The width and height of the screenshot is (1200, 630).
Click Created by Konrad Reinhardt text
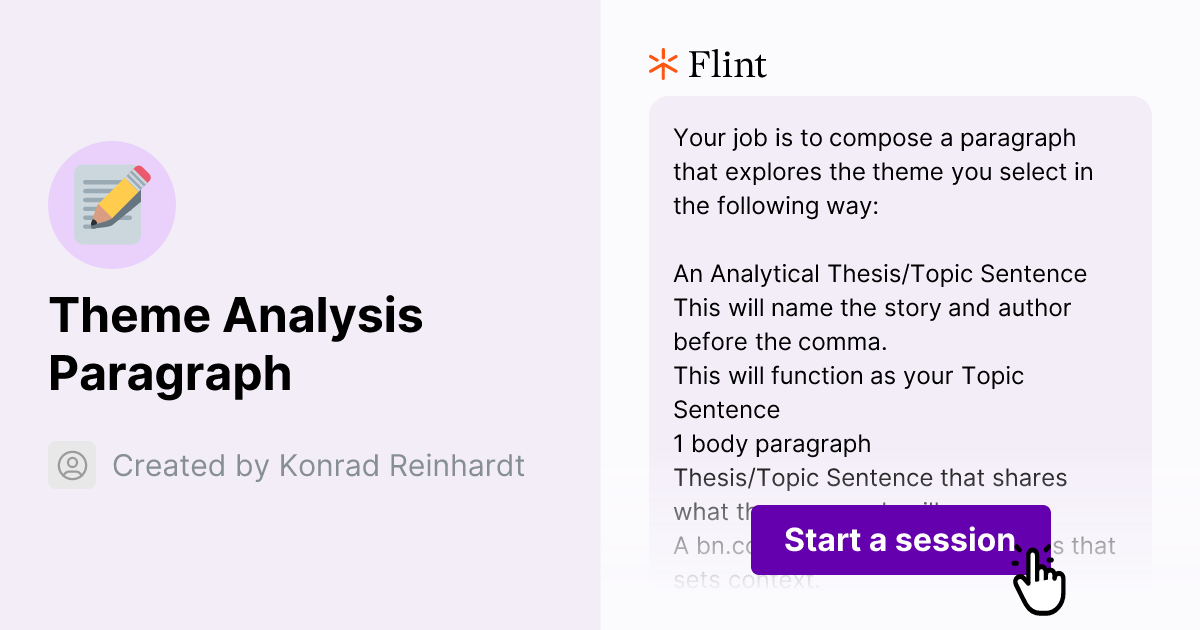(x=318, y=465)
